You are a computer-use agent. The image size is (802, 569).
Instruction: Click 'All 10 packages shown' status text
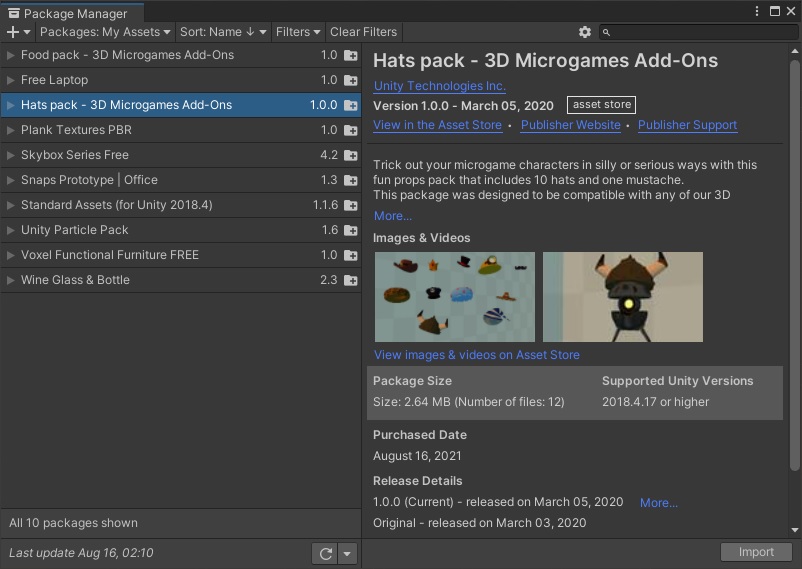click(73, 523)
